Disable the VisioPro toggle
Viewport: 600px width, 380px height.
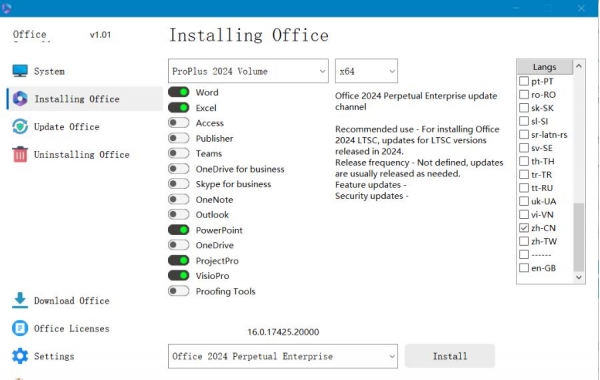tap(179, 276)
